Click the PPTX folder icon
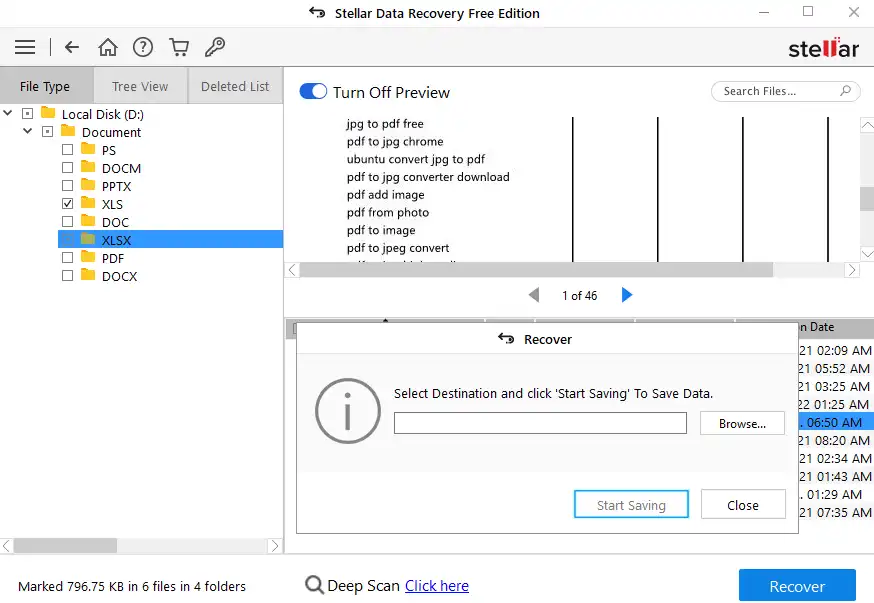Screen dimensions: 874x603 [88, 184]
